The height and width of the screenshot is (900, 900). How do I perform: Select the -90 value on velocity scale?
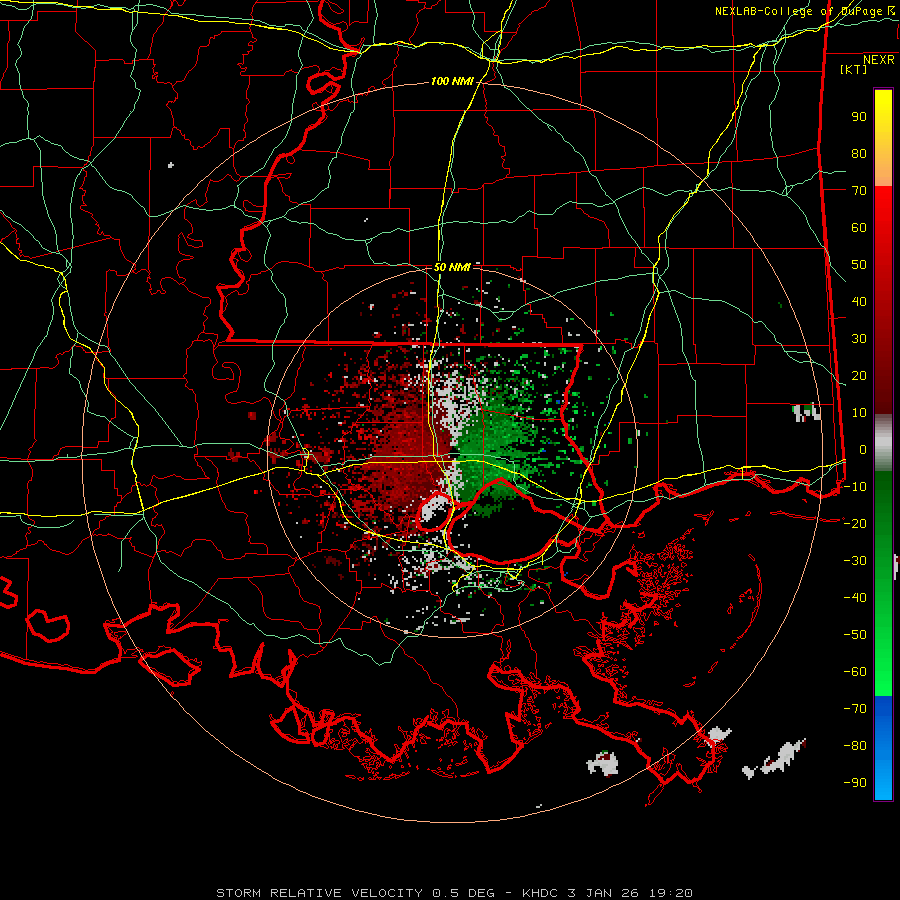tap(855, 782)
